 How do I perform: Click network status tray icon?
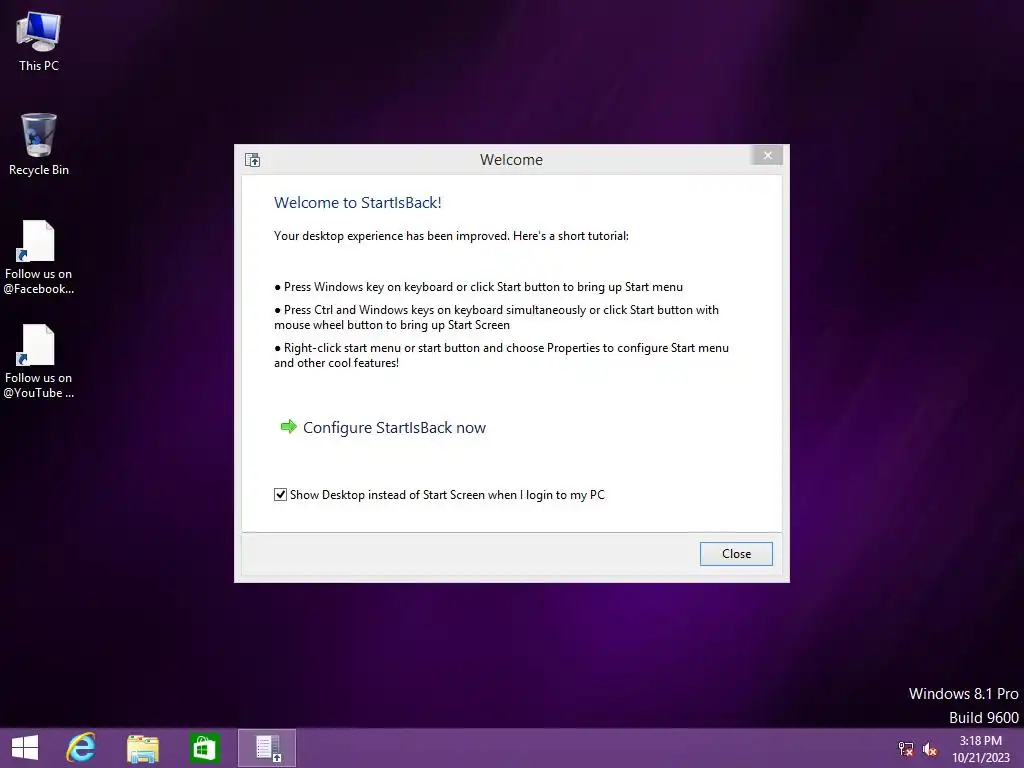906,749
